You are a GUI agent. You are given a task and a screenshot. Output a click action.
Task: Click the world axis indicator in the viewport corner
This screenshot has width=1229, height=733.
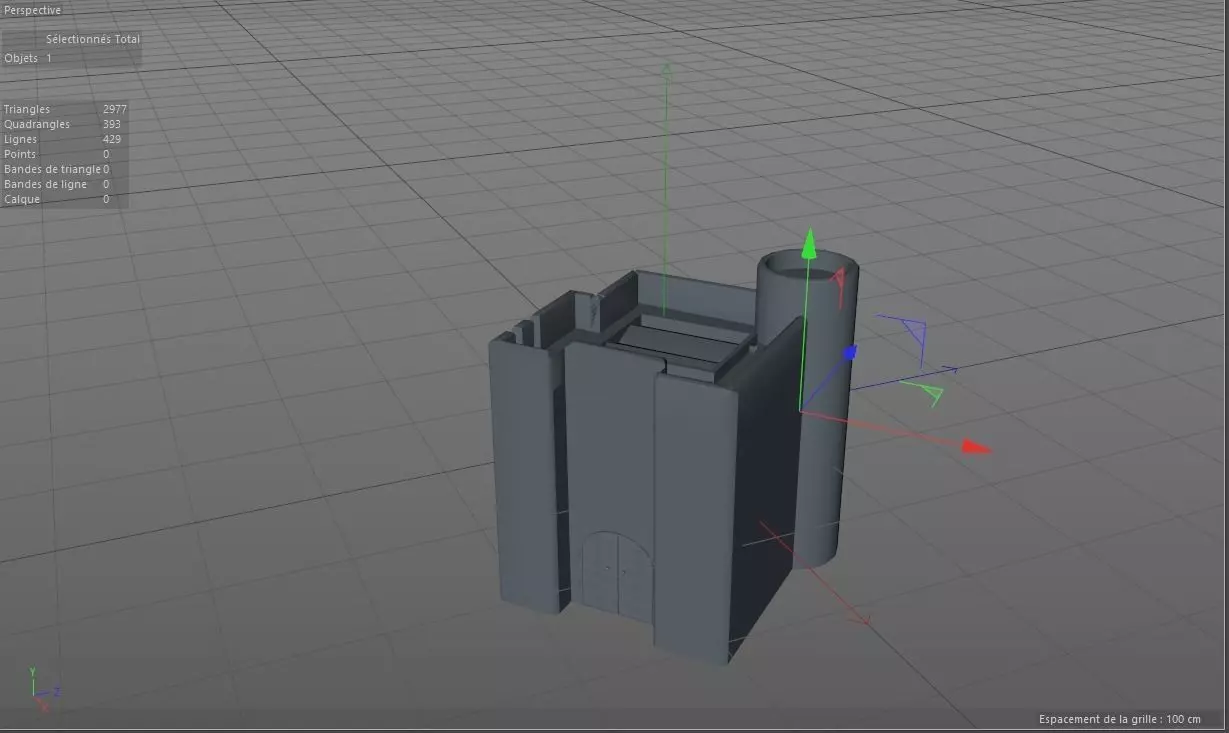tap(43, 690)
